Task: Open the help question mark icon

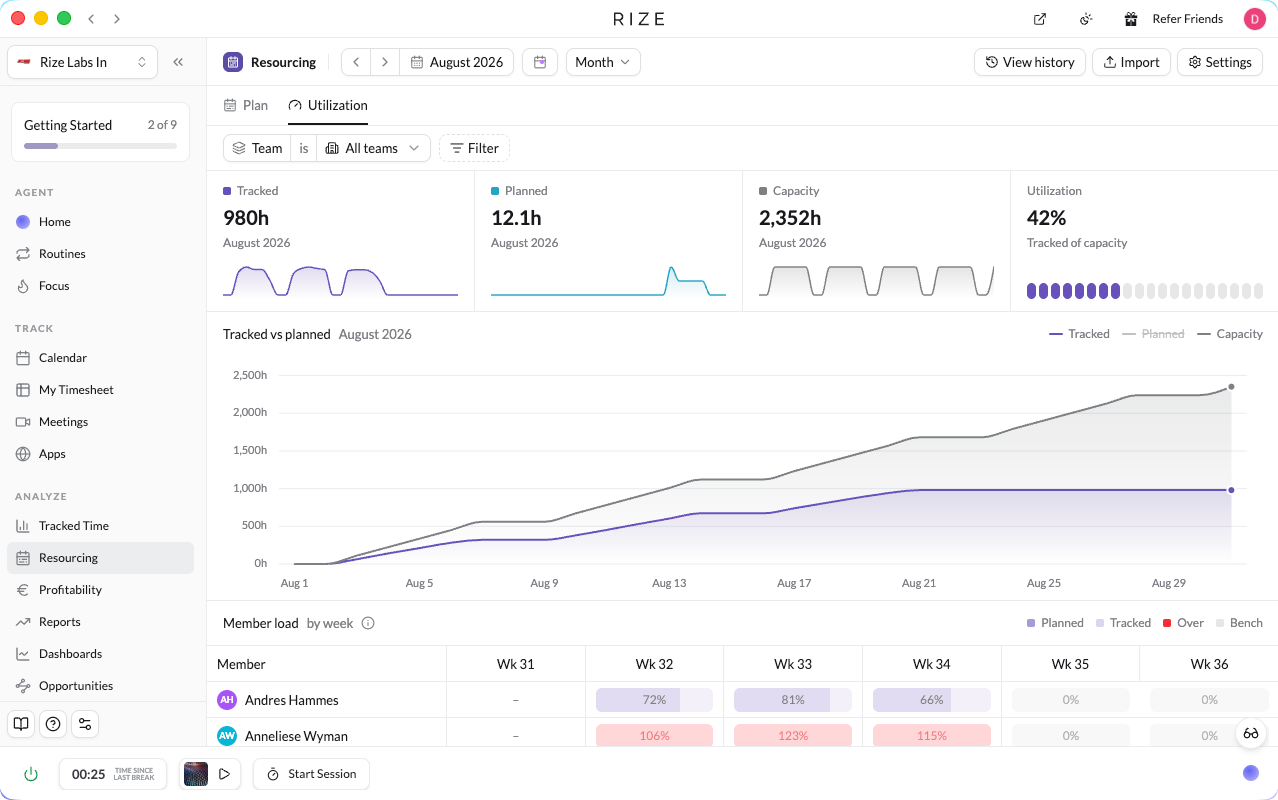Action: tap(53, 724)
